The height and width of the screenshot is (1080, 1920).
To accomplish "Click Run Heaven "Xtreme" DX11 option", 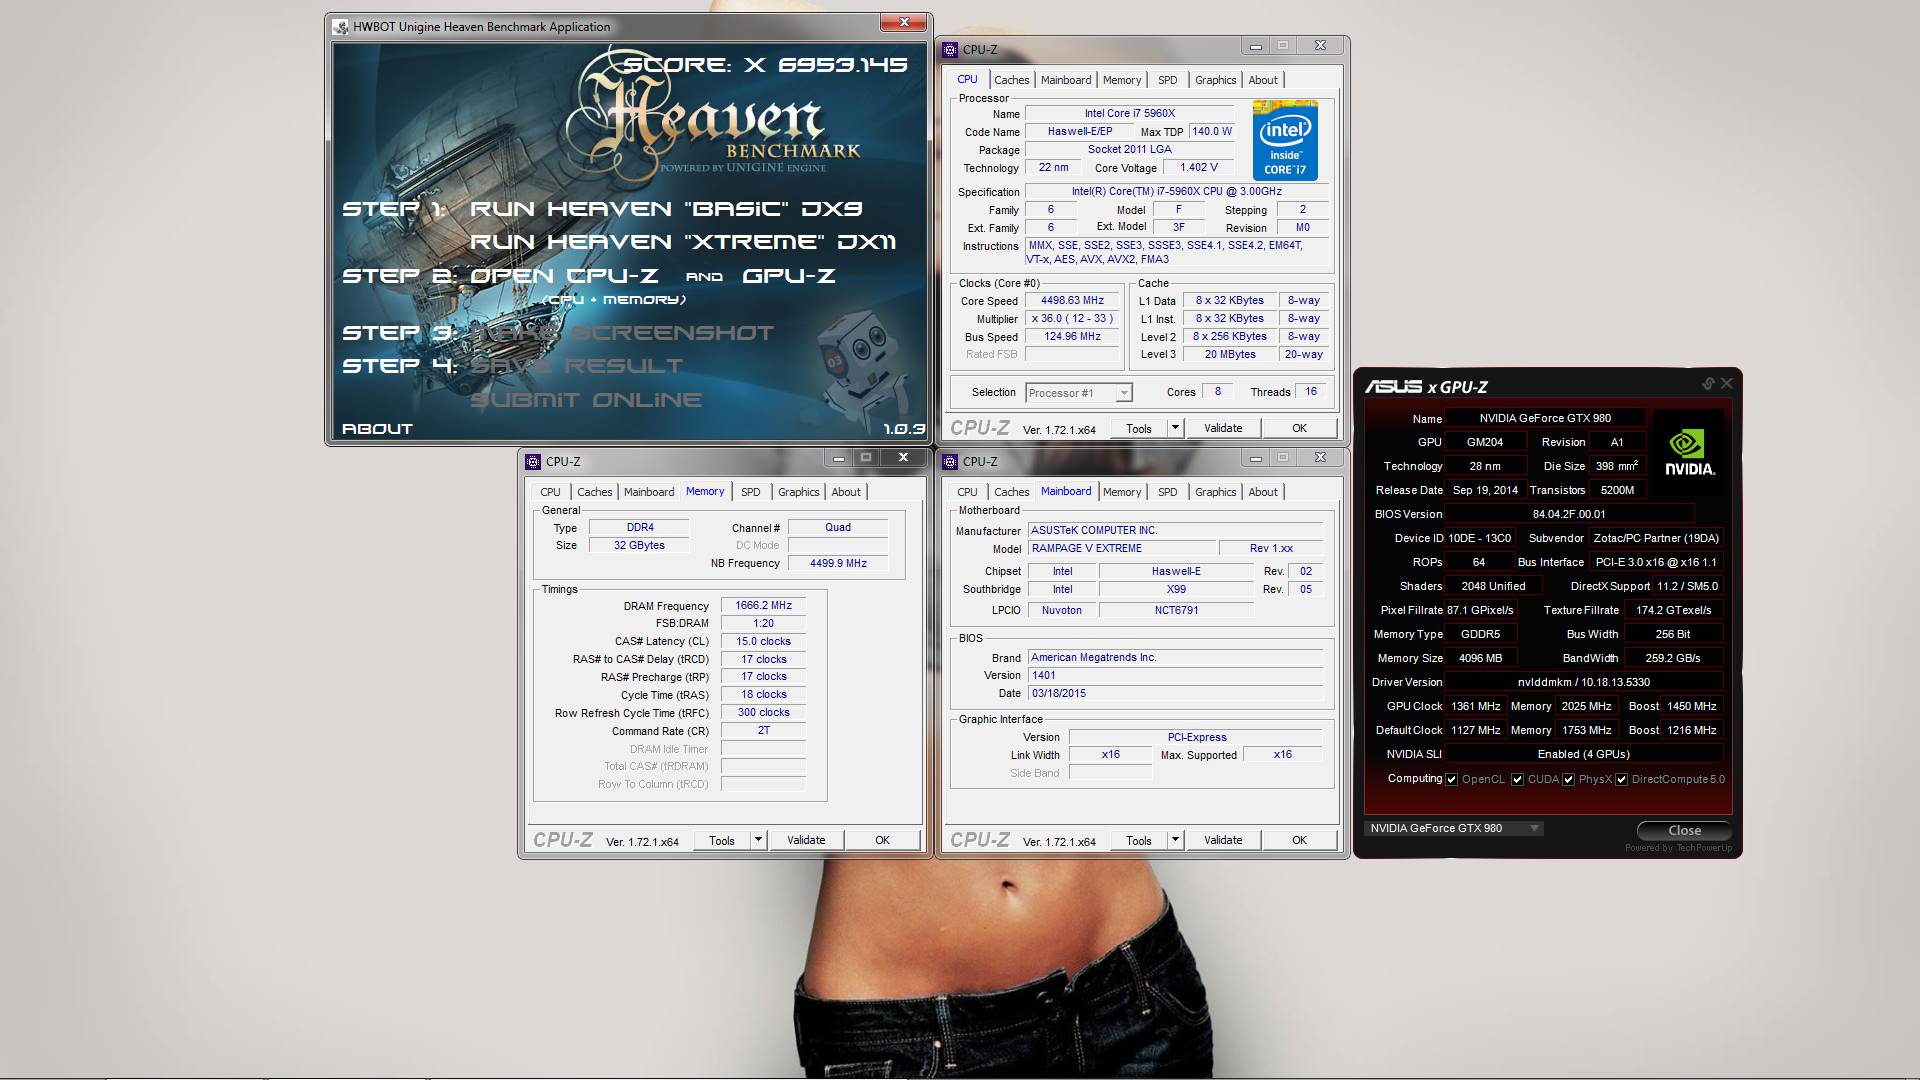I will [683, 242].
